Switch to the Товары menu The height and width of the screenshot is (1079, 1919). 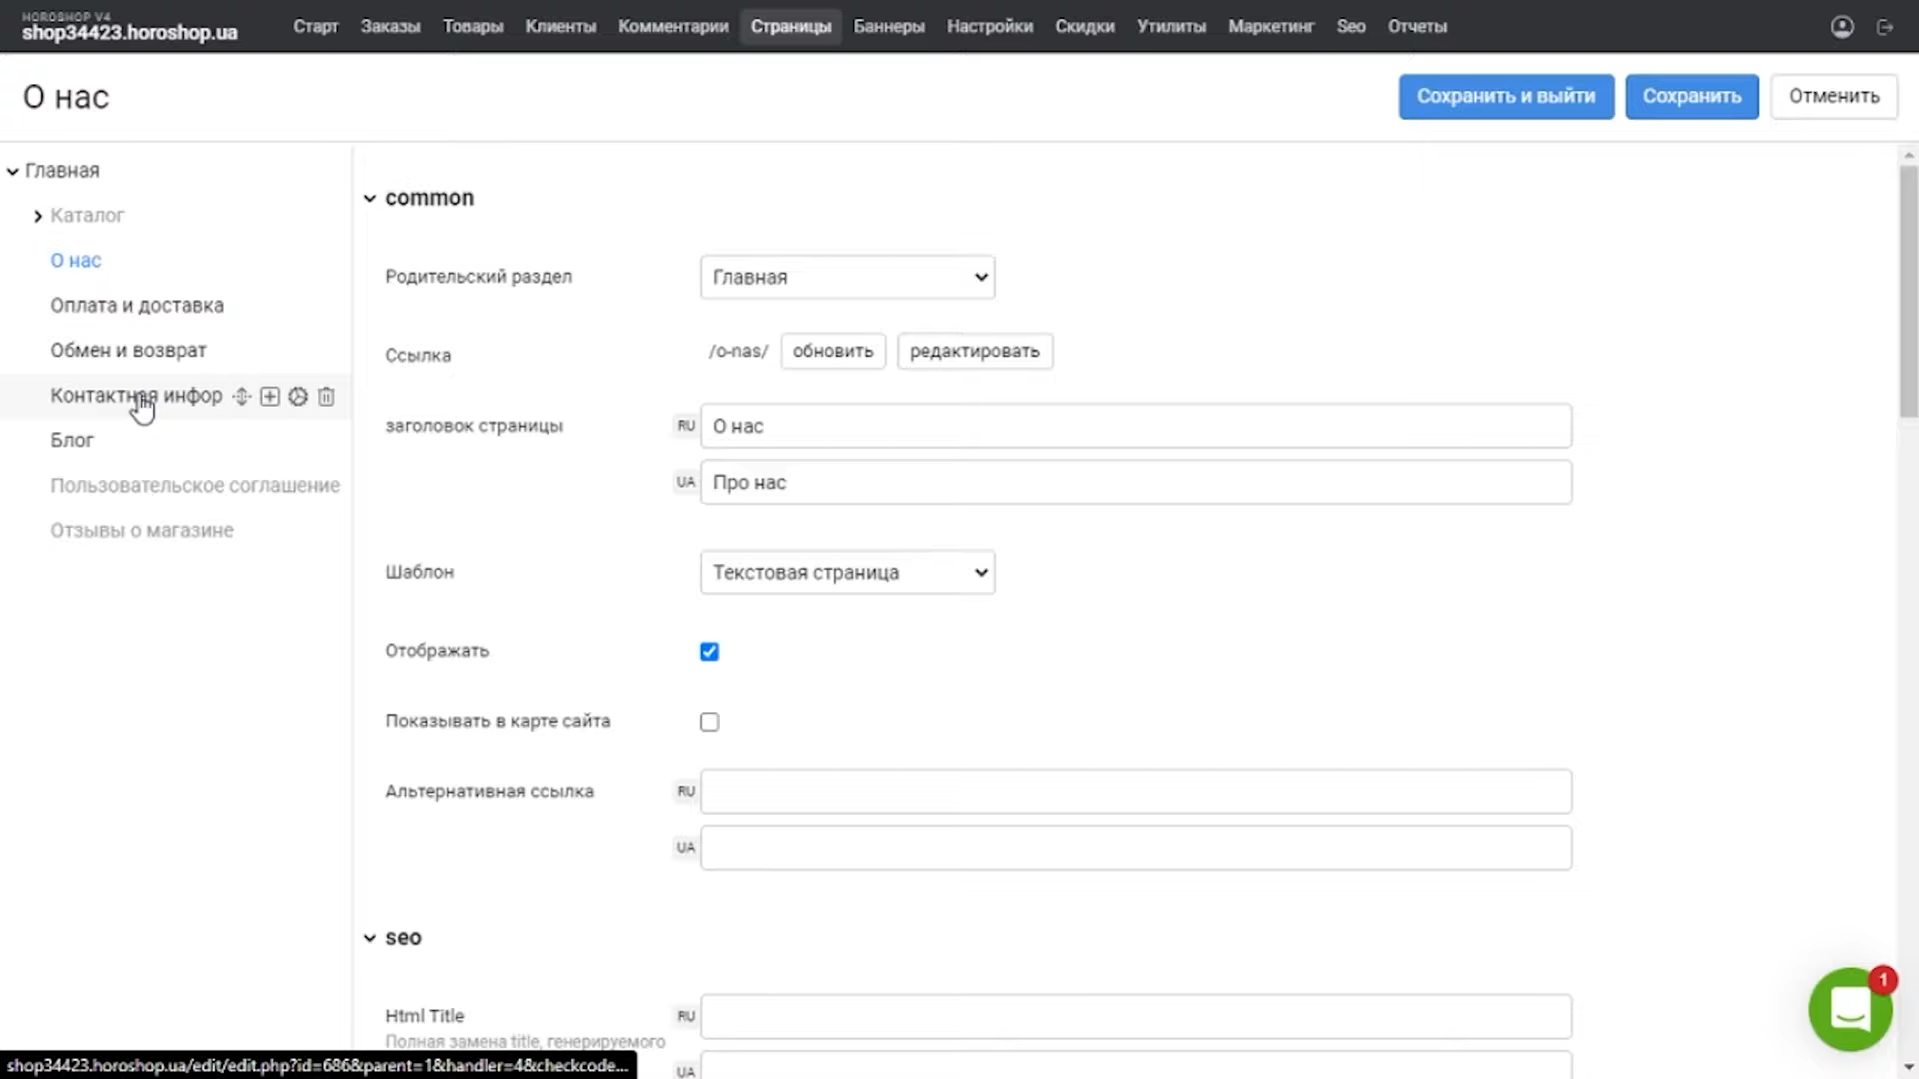tap(472, 26)
